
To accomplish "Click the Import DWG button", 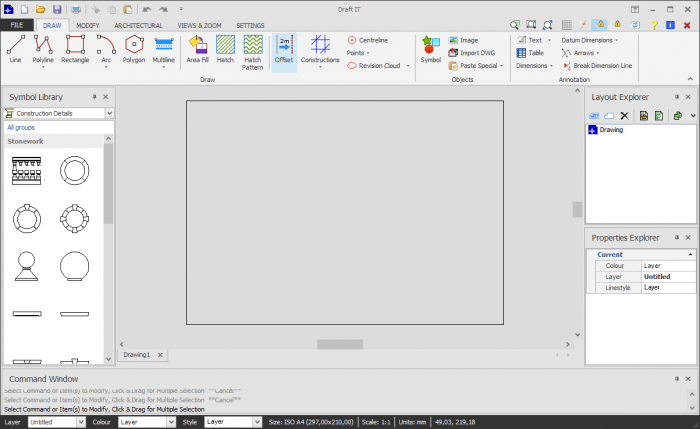I will (473, 52).
